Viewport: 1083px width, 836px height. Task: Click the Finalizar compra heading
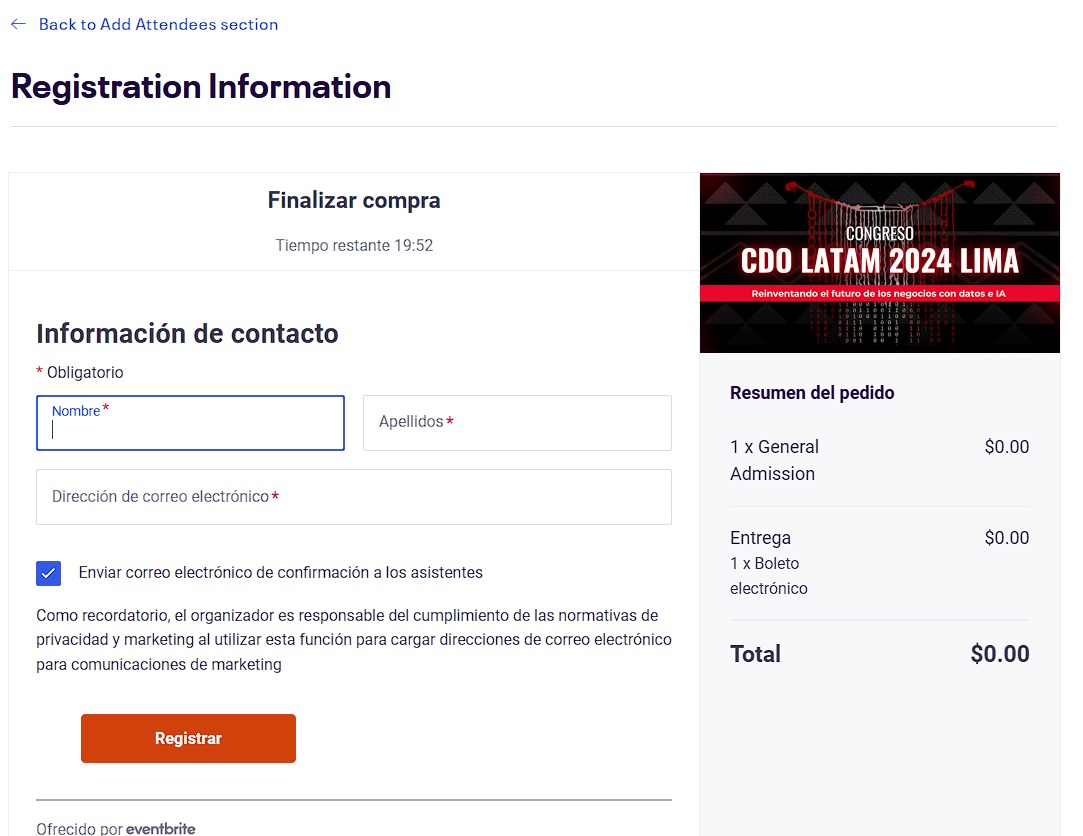(x=354, y=200)
